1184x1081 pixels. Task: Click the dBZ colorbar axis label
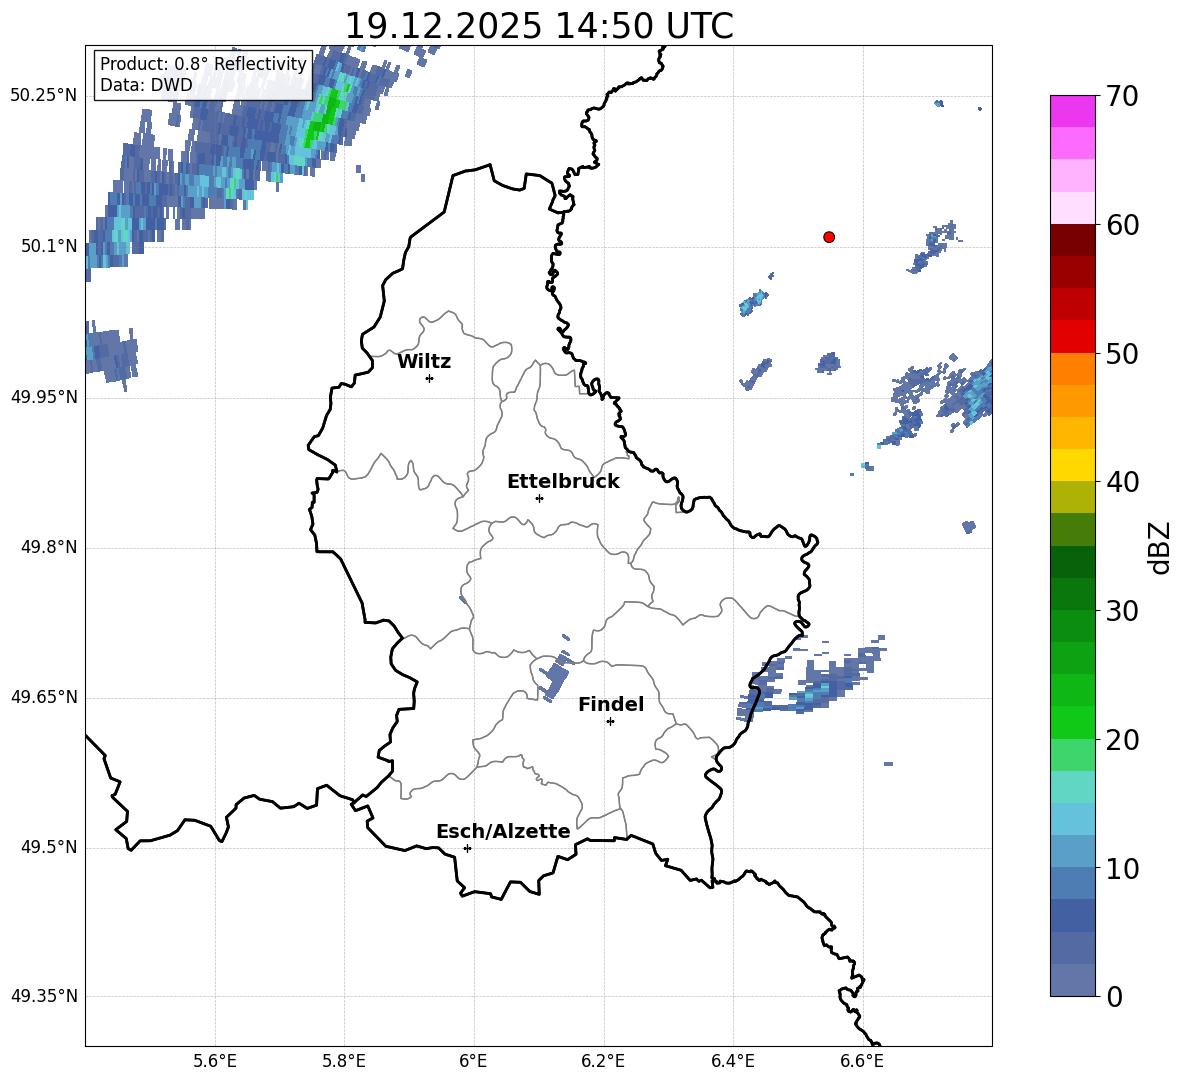(x=1159, y=547)
